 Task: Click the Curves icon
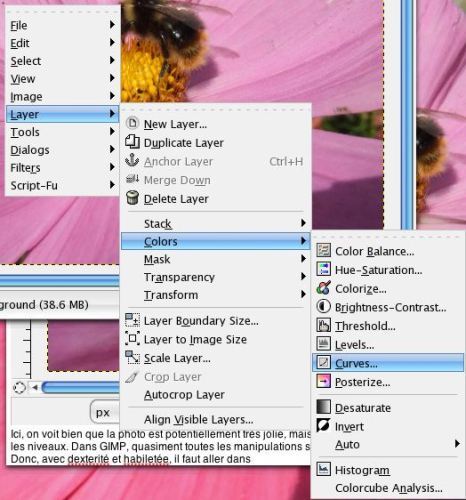[323, 362]
